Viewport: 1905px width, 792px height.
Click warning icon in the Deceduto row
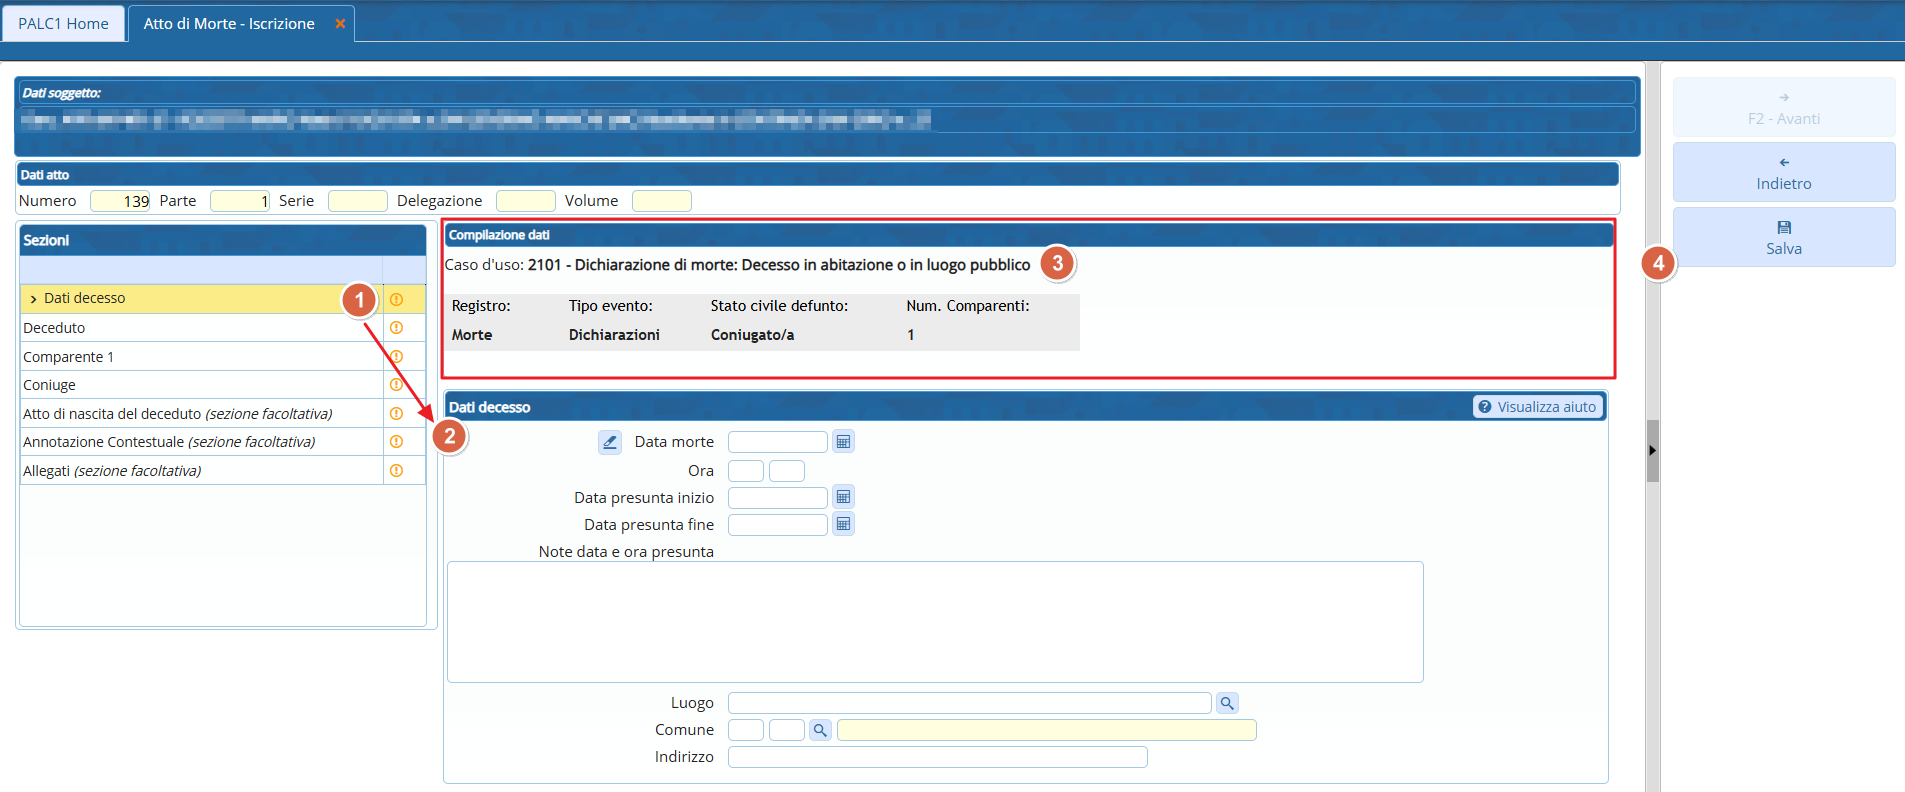coord(396,328)
